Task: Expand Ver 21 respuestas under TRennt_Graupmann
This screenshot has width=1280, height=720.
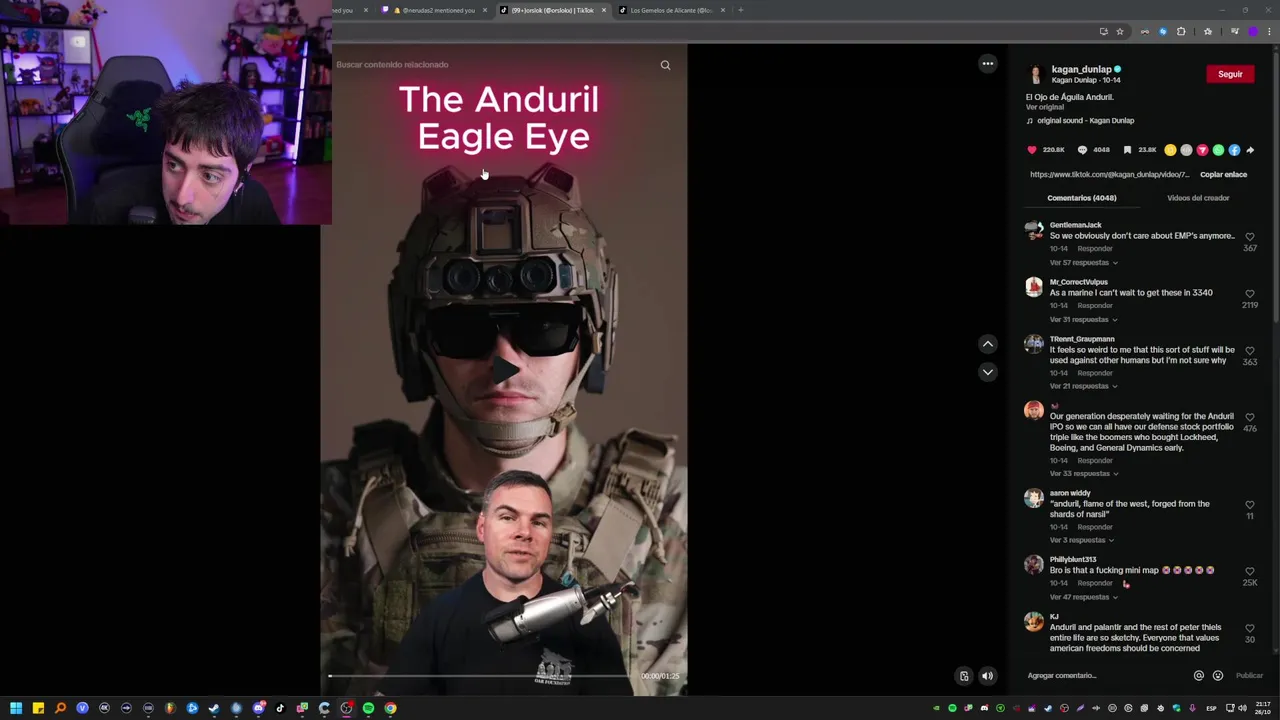Action: point(1083,386)
